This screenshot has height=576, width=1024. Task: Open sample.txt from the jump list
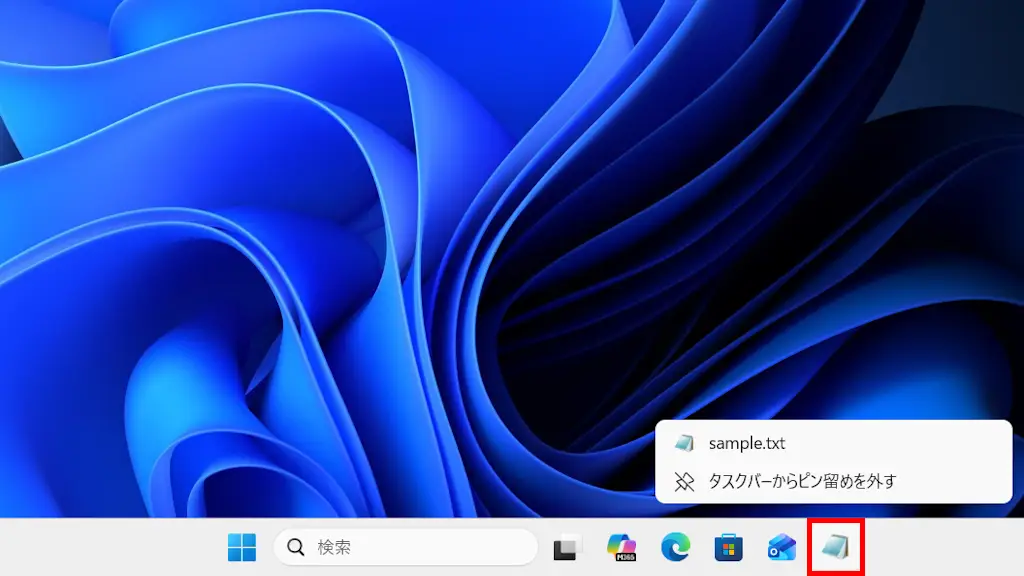point(746,443)
